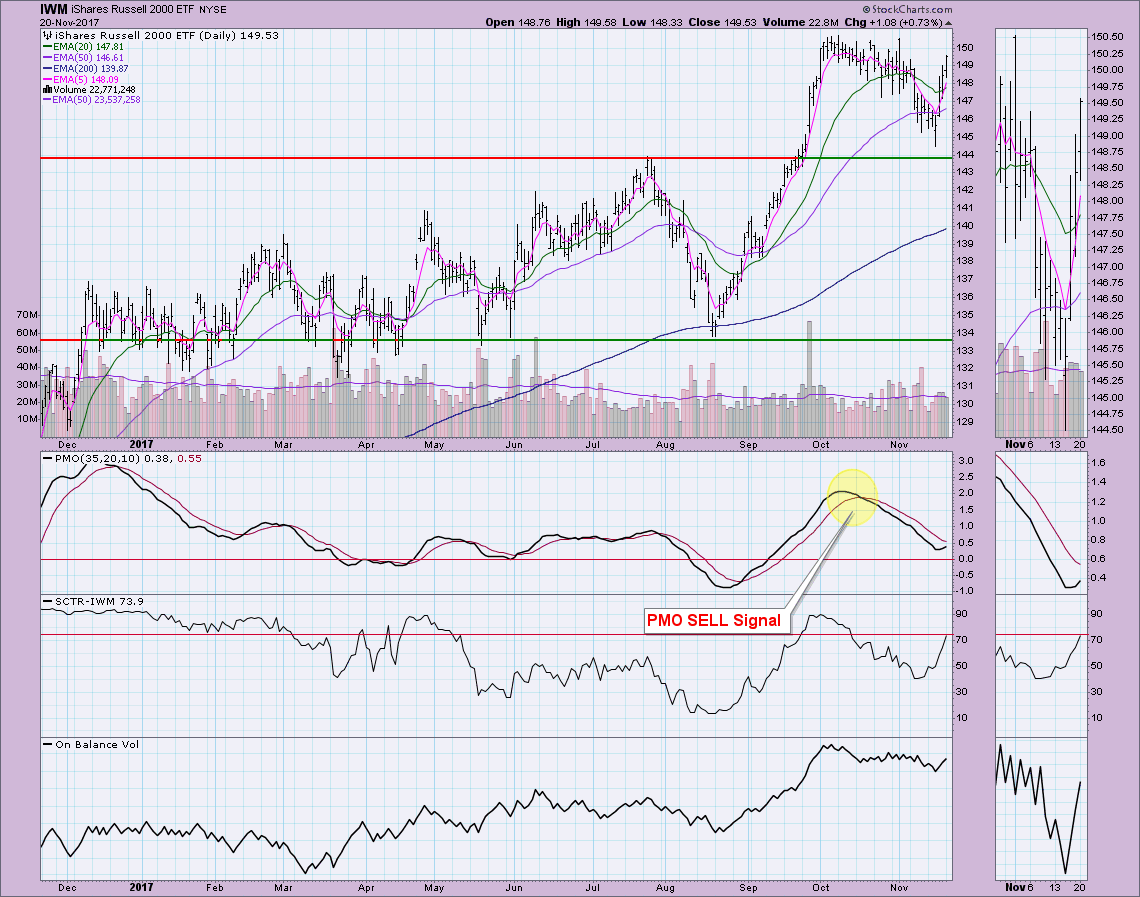The height and width of the screenshot is (897, 1140).
Task: Click the date 20-Nov-2017
Action: (69, 23)
